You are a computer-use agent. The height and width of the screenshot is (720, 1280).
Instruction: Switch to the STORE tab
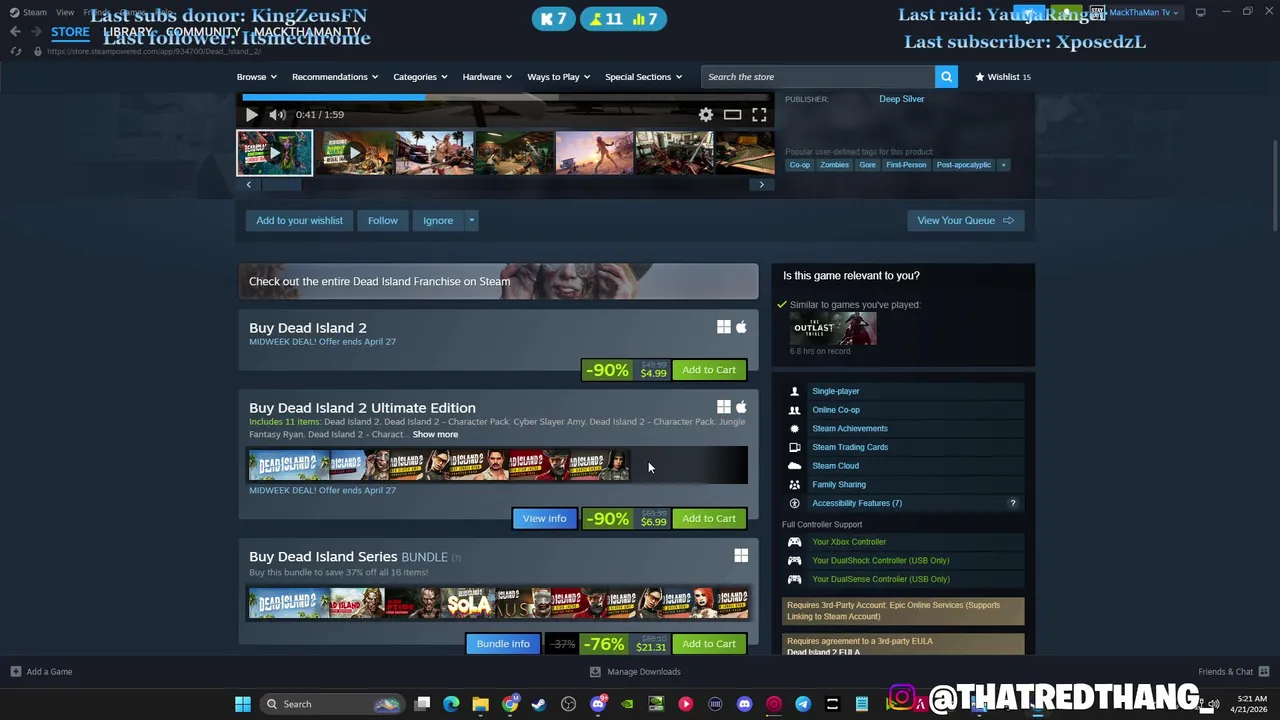coord(70,32)
